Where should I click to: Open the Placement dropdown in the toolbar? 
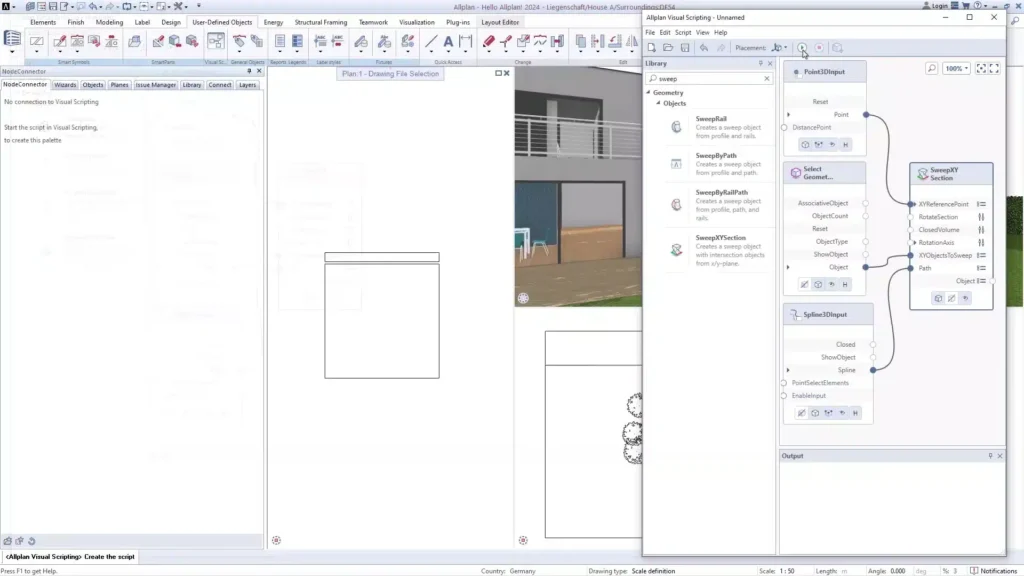(x=787, y=47)
